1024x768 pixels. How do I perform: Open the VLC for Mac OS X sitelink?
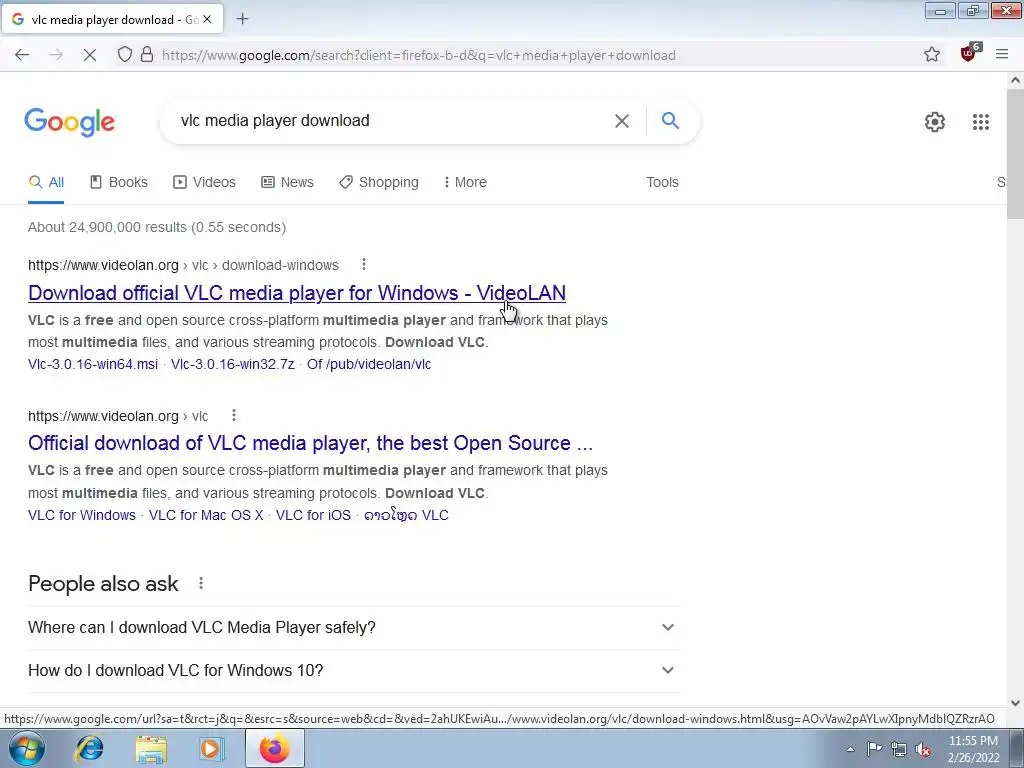[x=206, y=515]
